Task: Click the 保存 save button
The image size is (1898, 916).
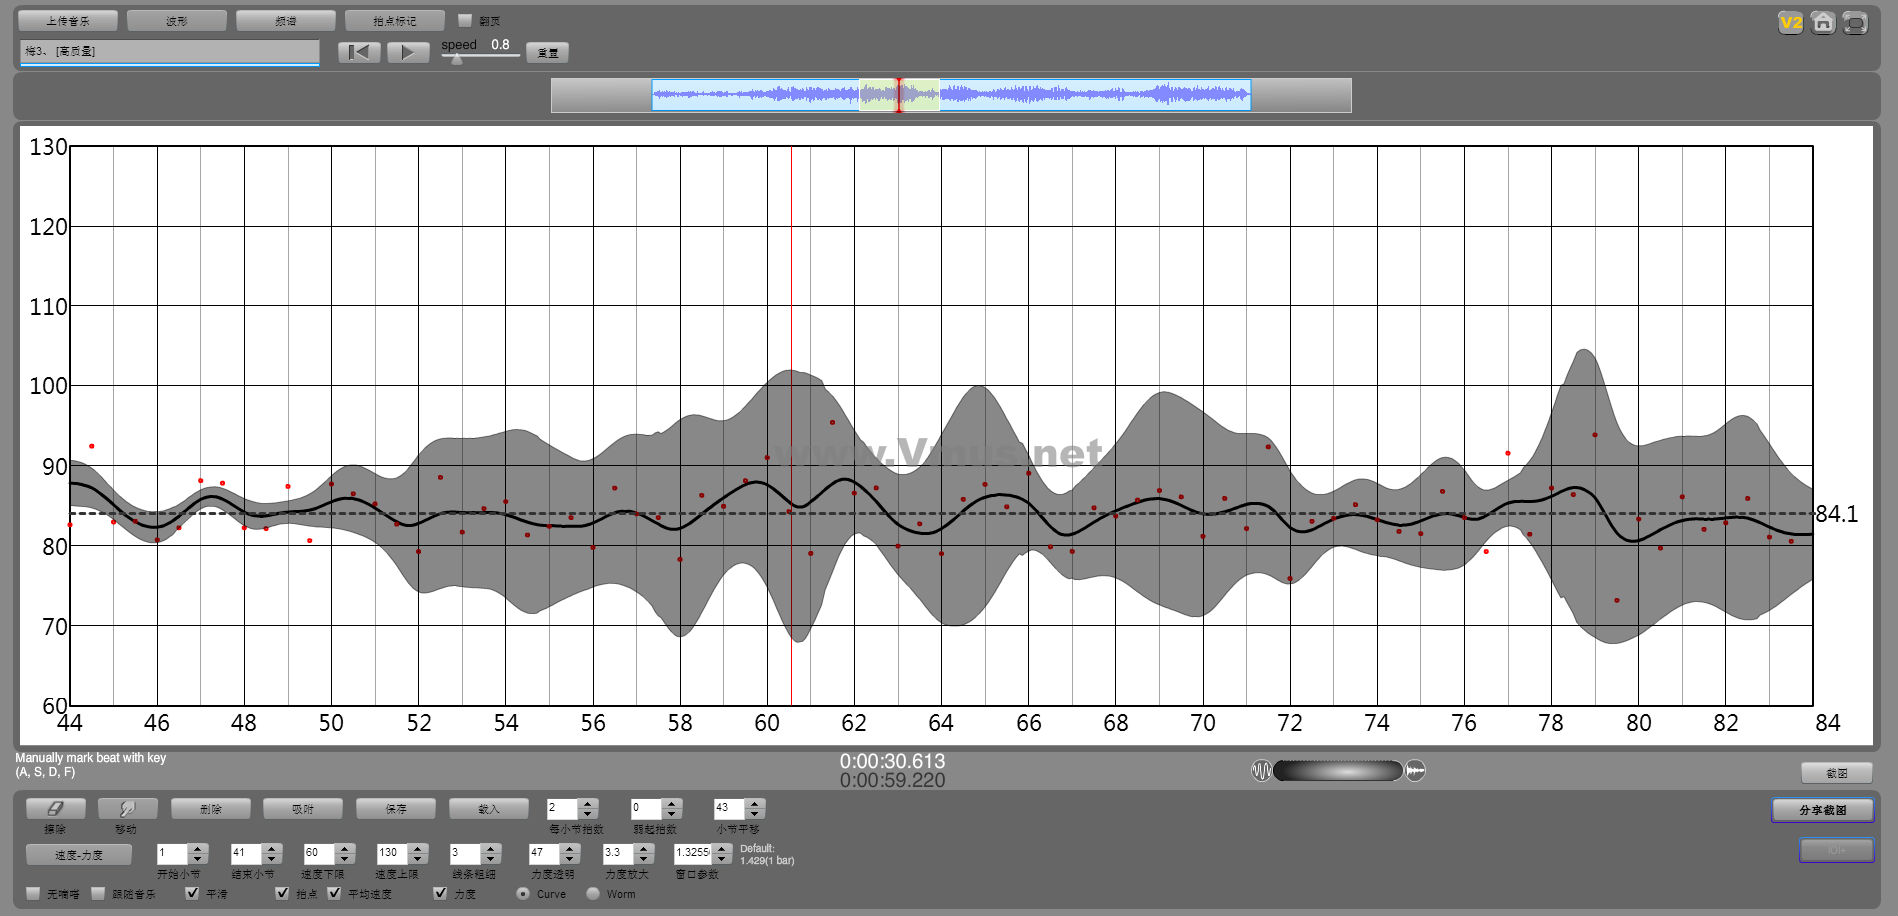Action: point(396,808)
